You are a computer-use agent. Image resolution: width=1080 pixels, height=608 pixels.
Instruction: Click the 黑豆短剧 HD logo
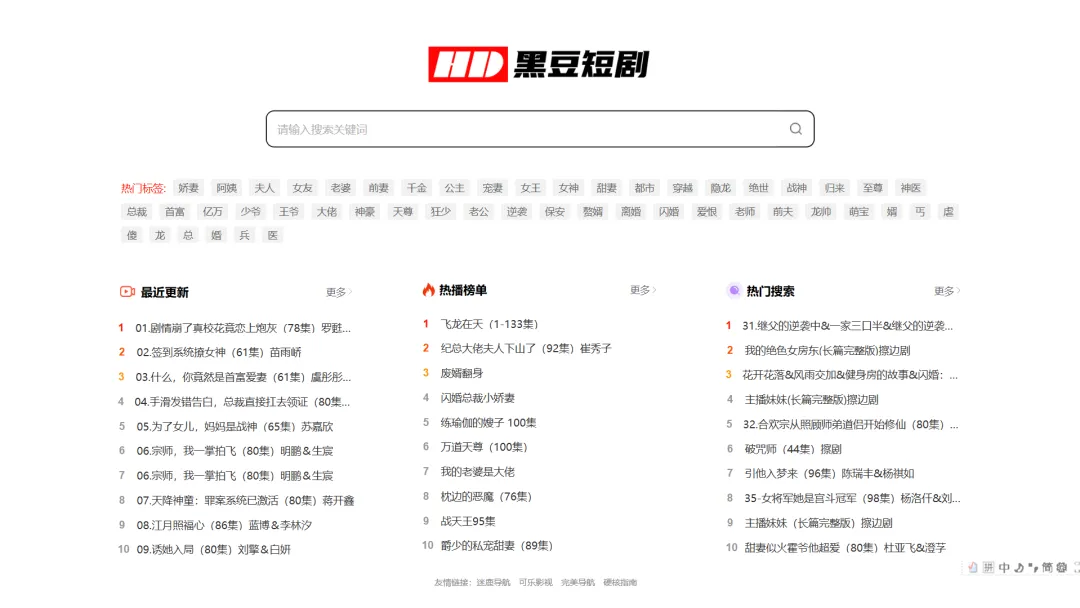click(539, 64)
